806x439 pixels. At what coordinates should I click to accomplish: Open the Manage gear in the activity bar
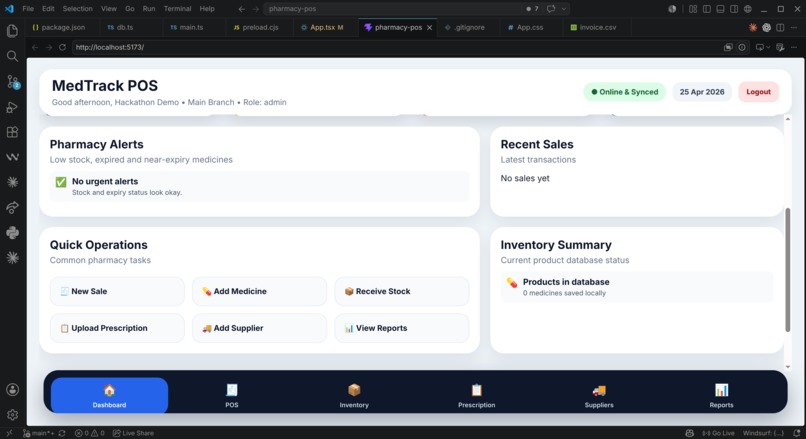click(x=12, y=414)
